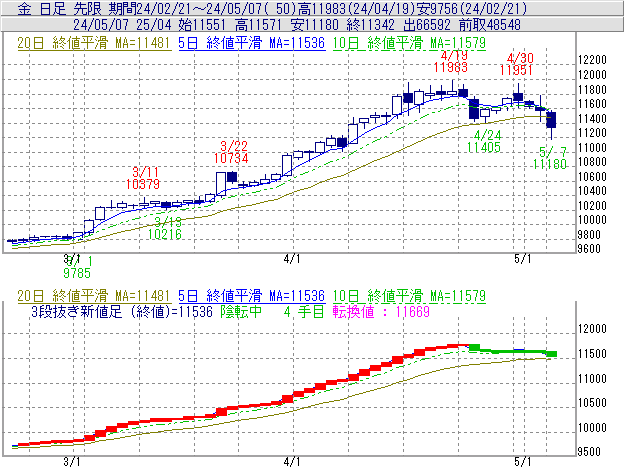Click the 4/24 low label 11405
The height and width of the screenshot is (475, 624).
[x=484, y=147]
